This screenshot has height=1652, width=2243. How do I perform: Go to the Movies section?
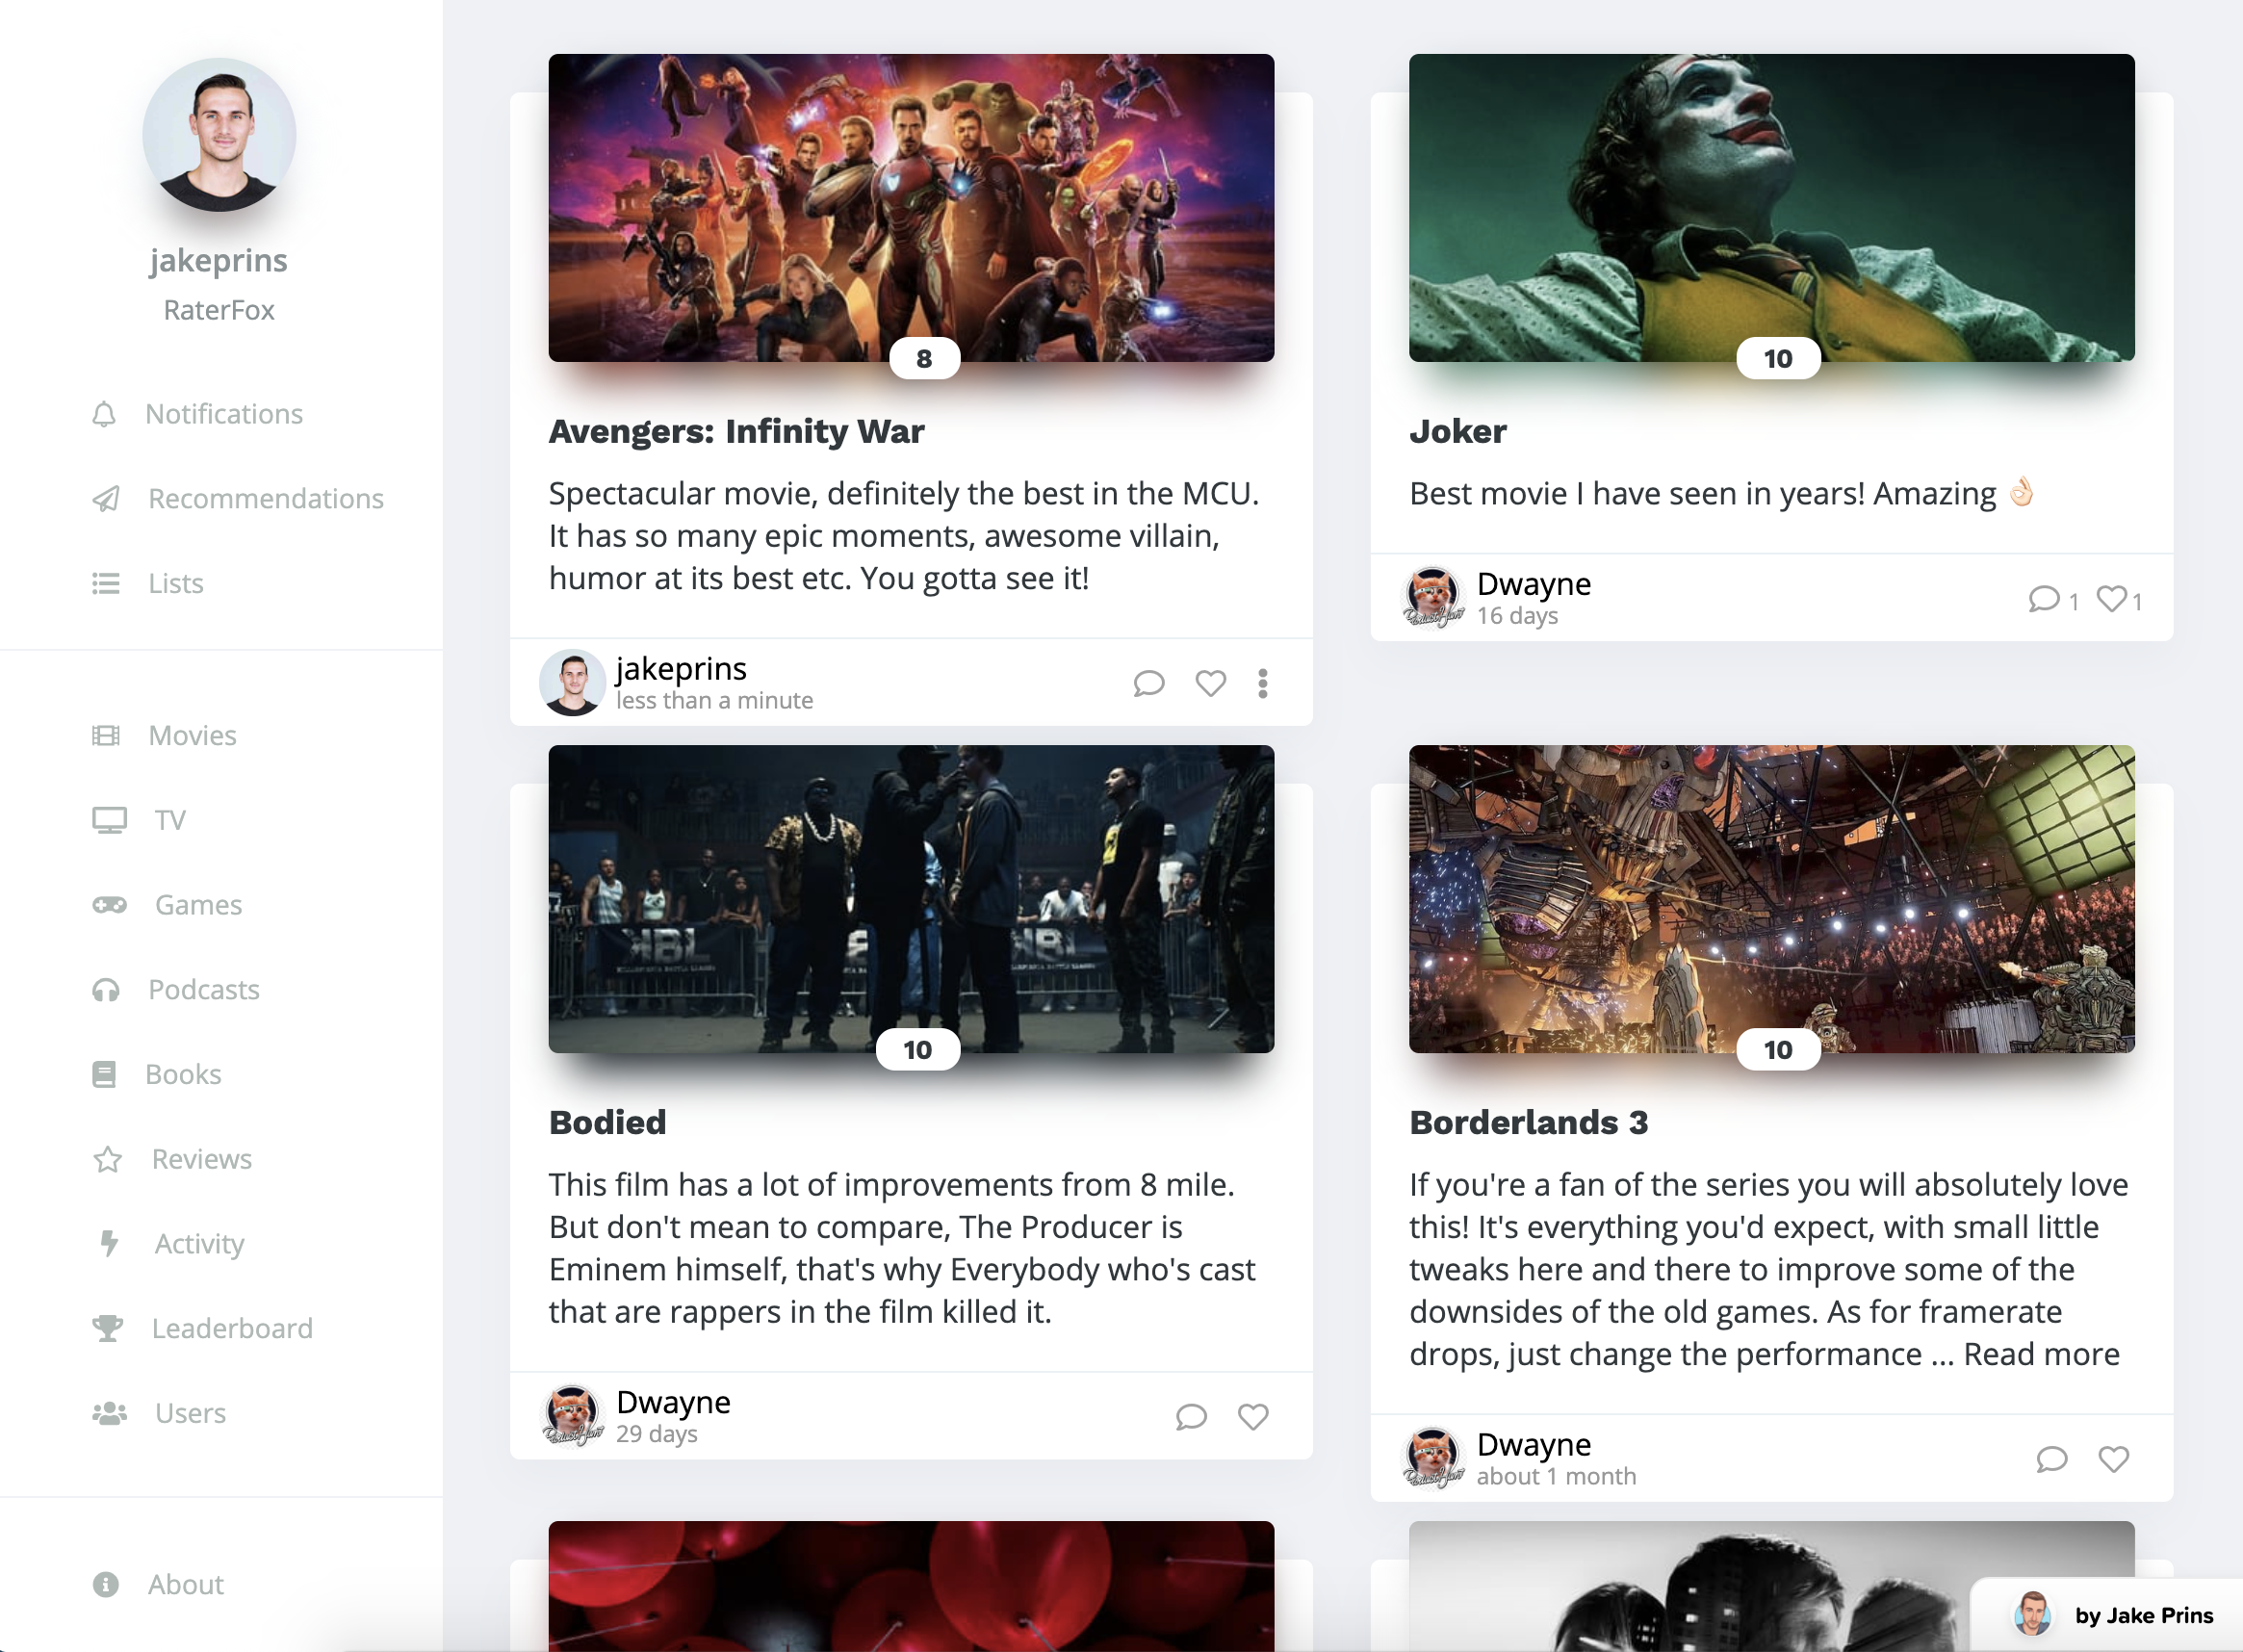(192, 736)
